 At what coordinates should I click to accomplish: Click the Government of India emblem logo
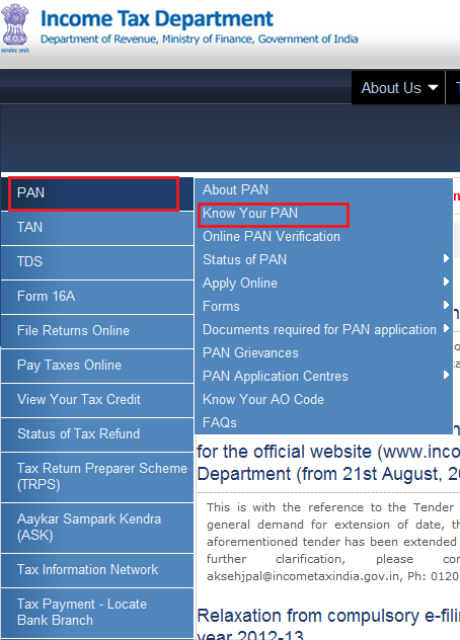click(x=15, y=28)
